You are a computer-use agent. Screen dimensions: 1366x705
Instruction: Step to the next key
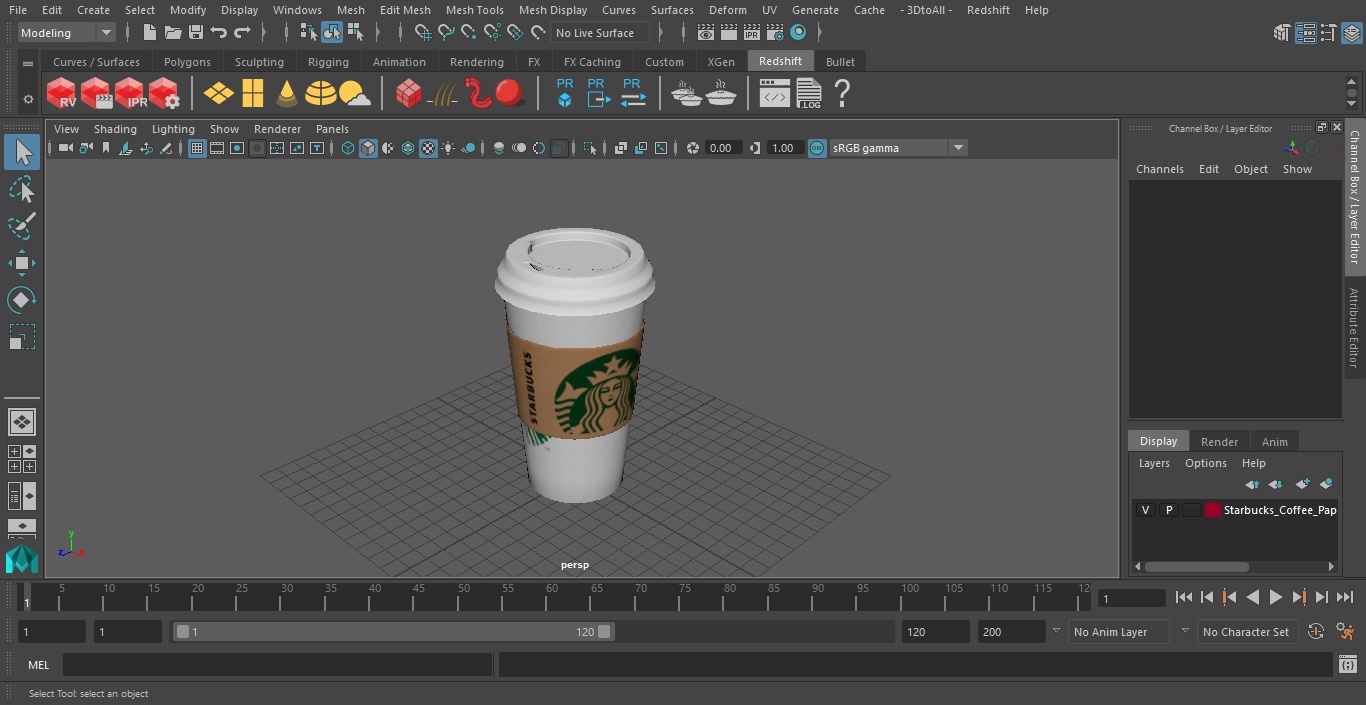tap(1299, 597)
